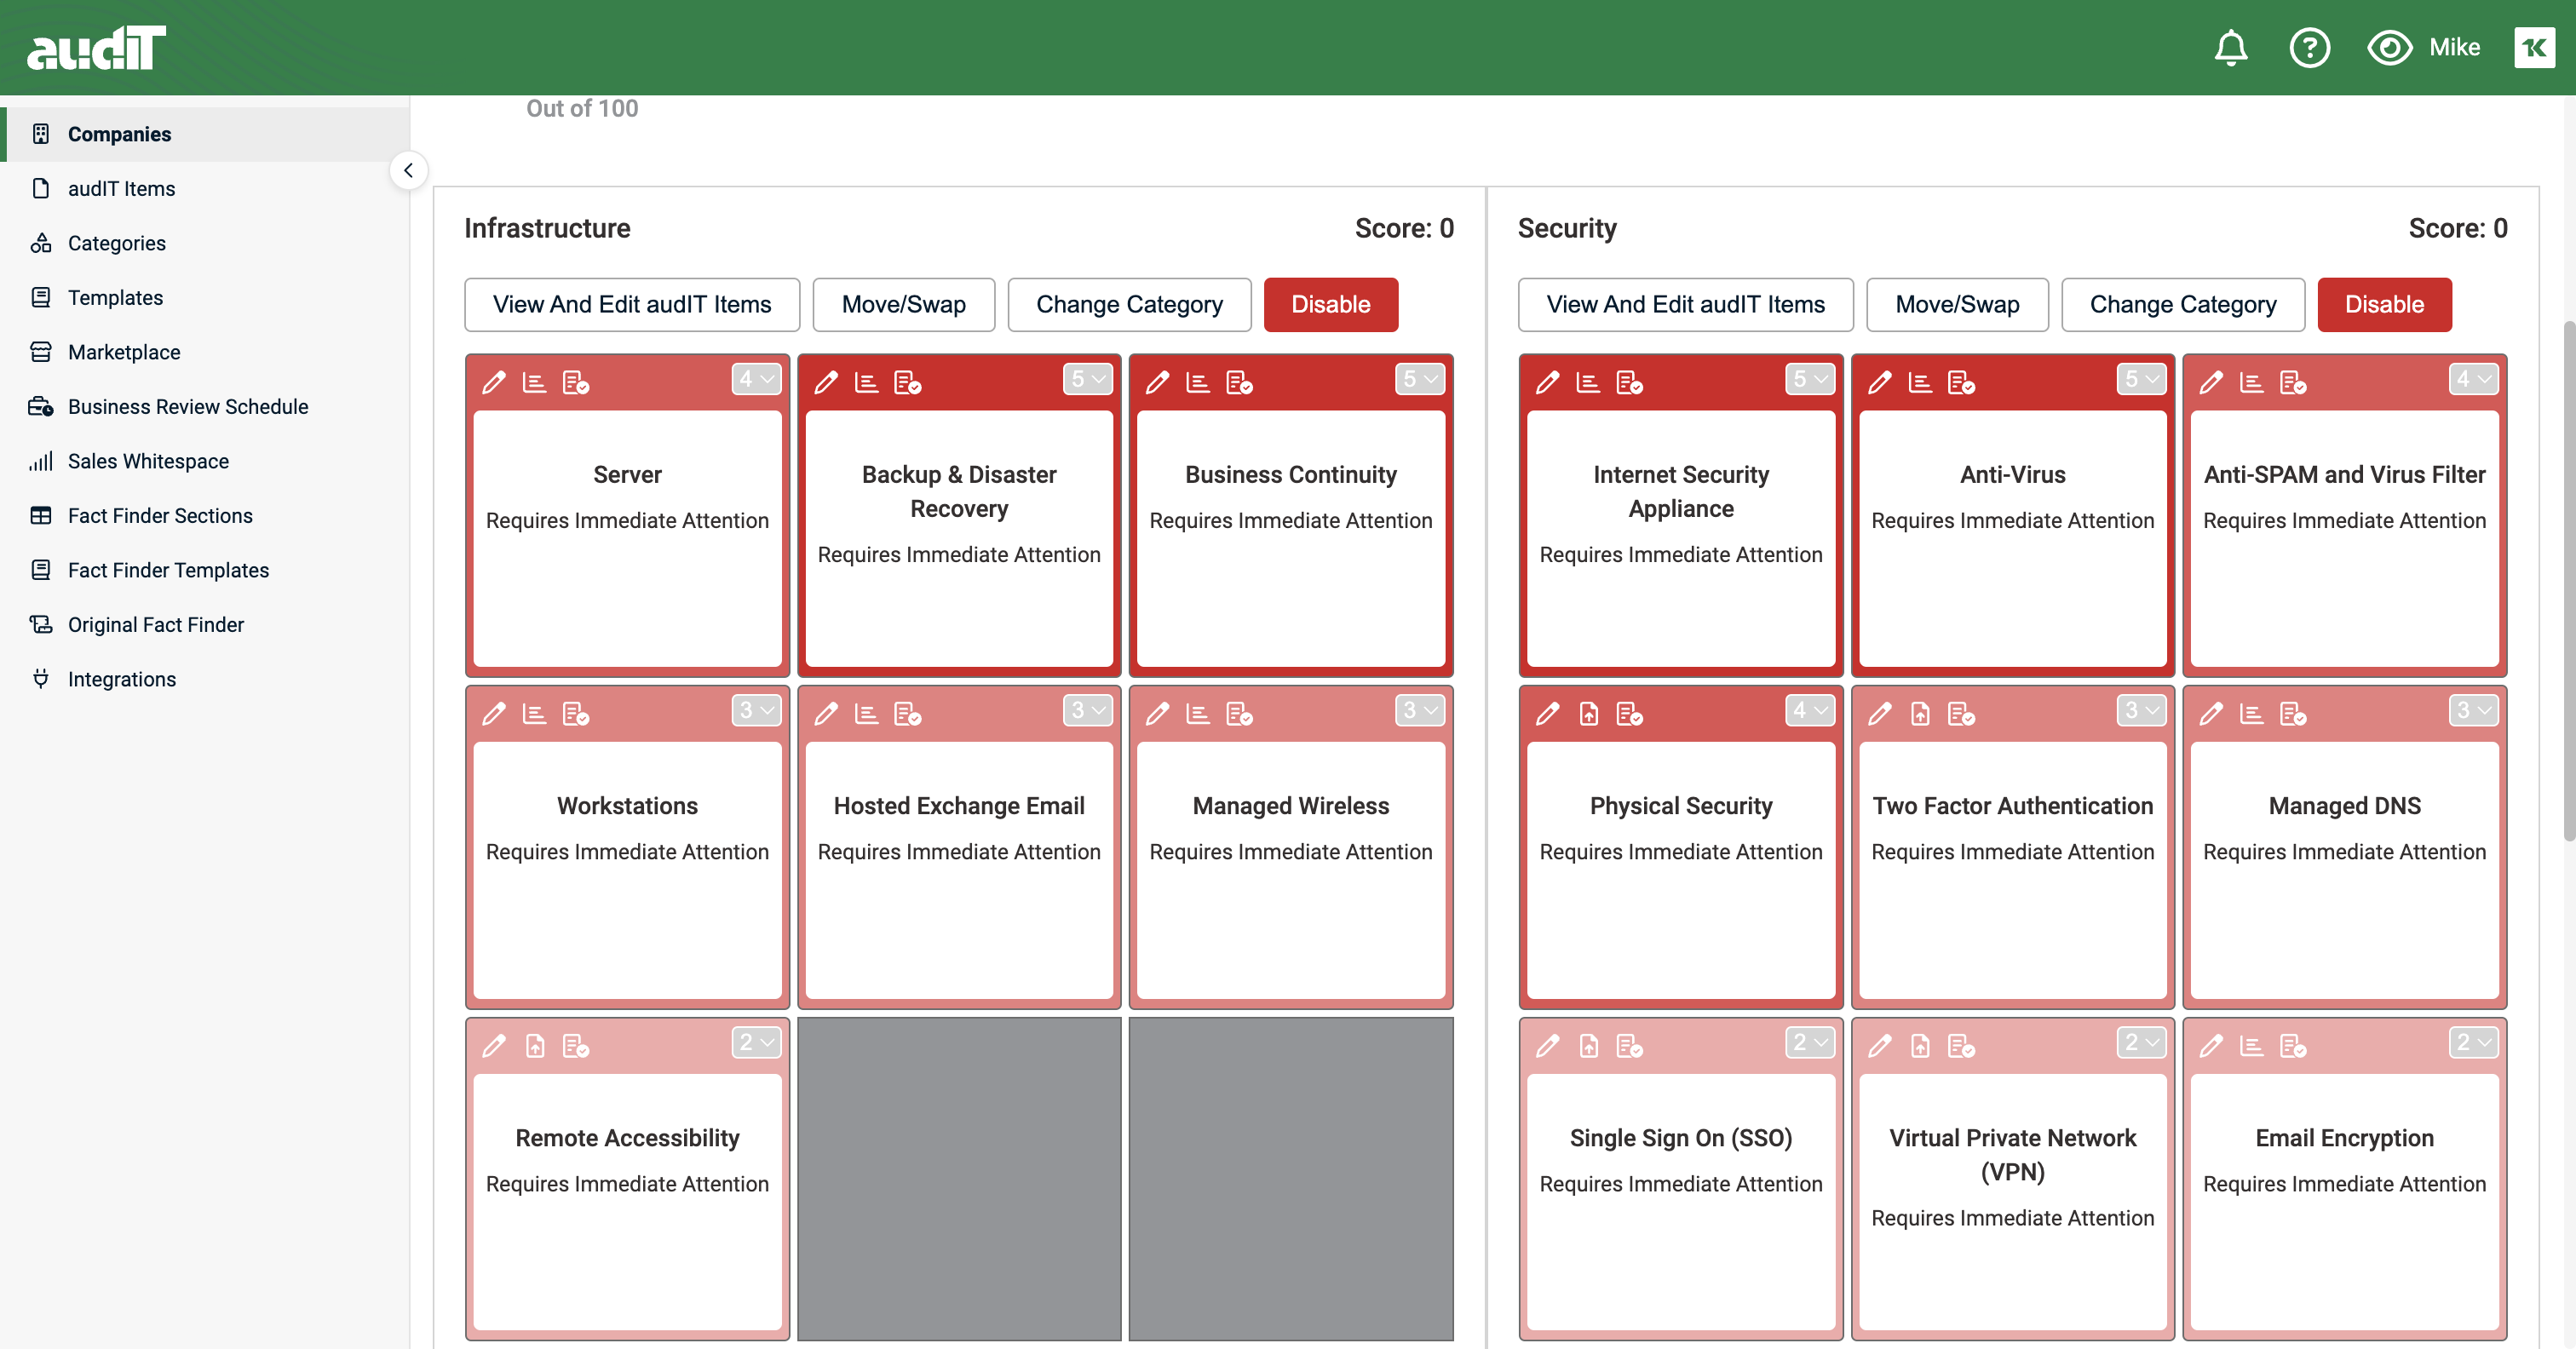Click Change Category under Infrastructure
Viewport: 2576px width, 1349px height.
tap(1129, 304)
